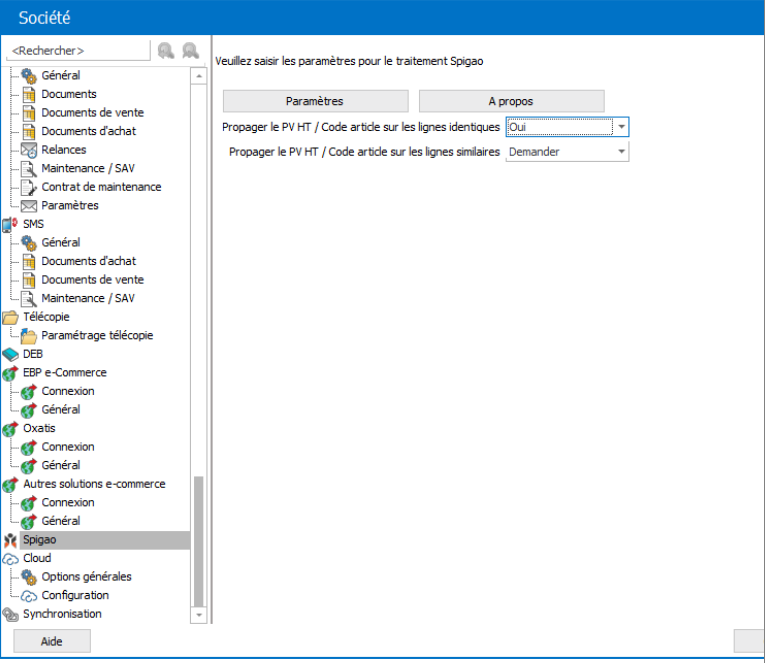Switch to the Paramètres tab
The image size is (765, 663).
point(315,101)
